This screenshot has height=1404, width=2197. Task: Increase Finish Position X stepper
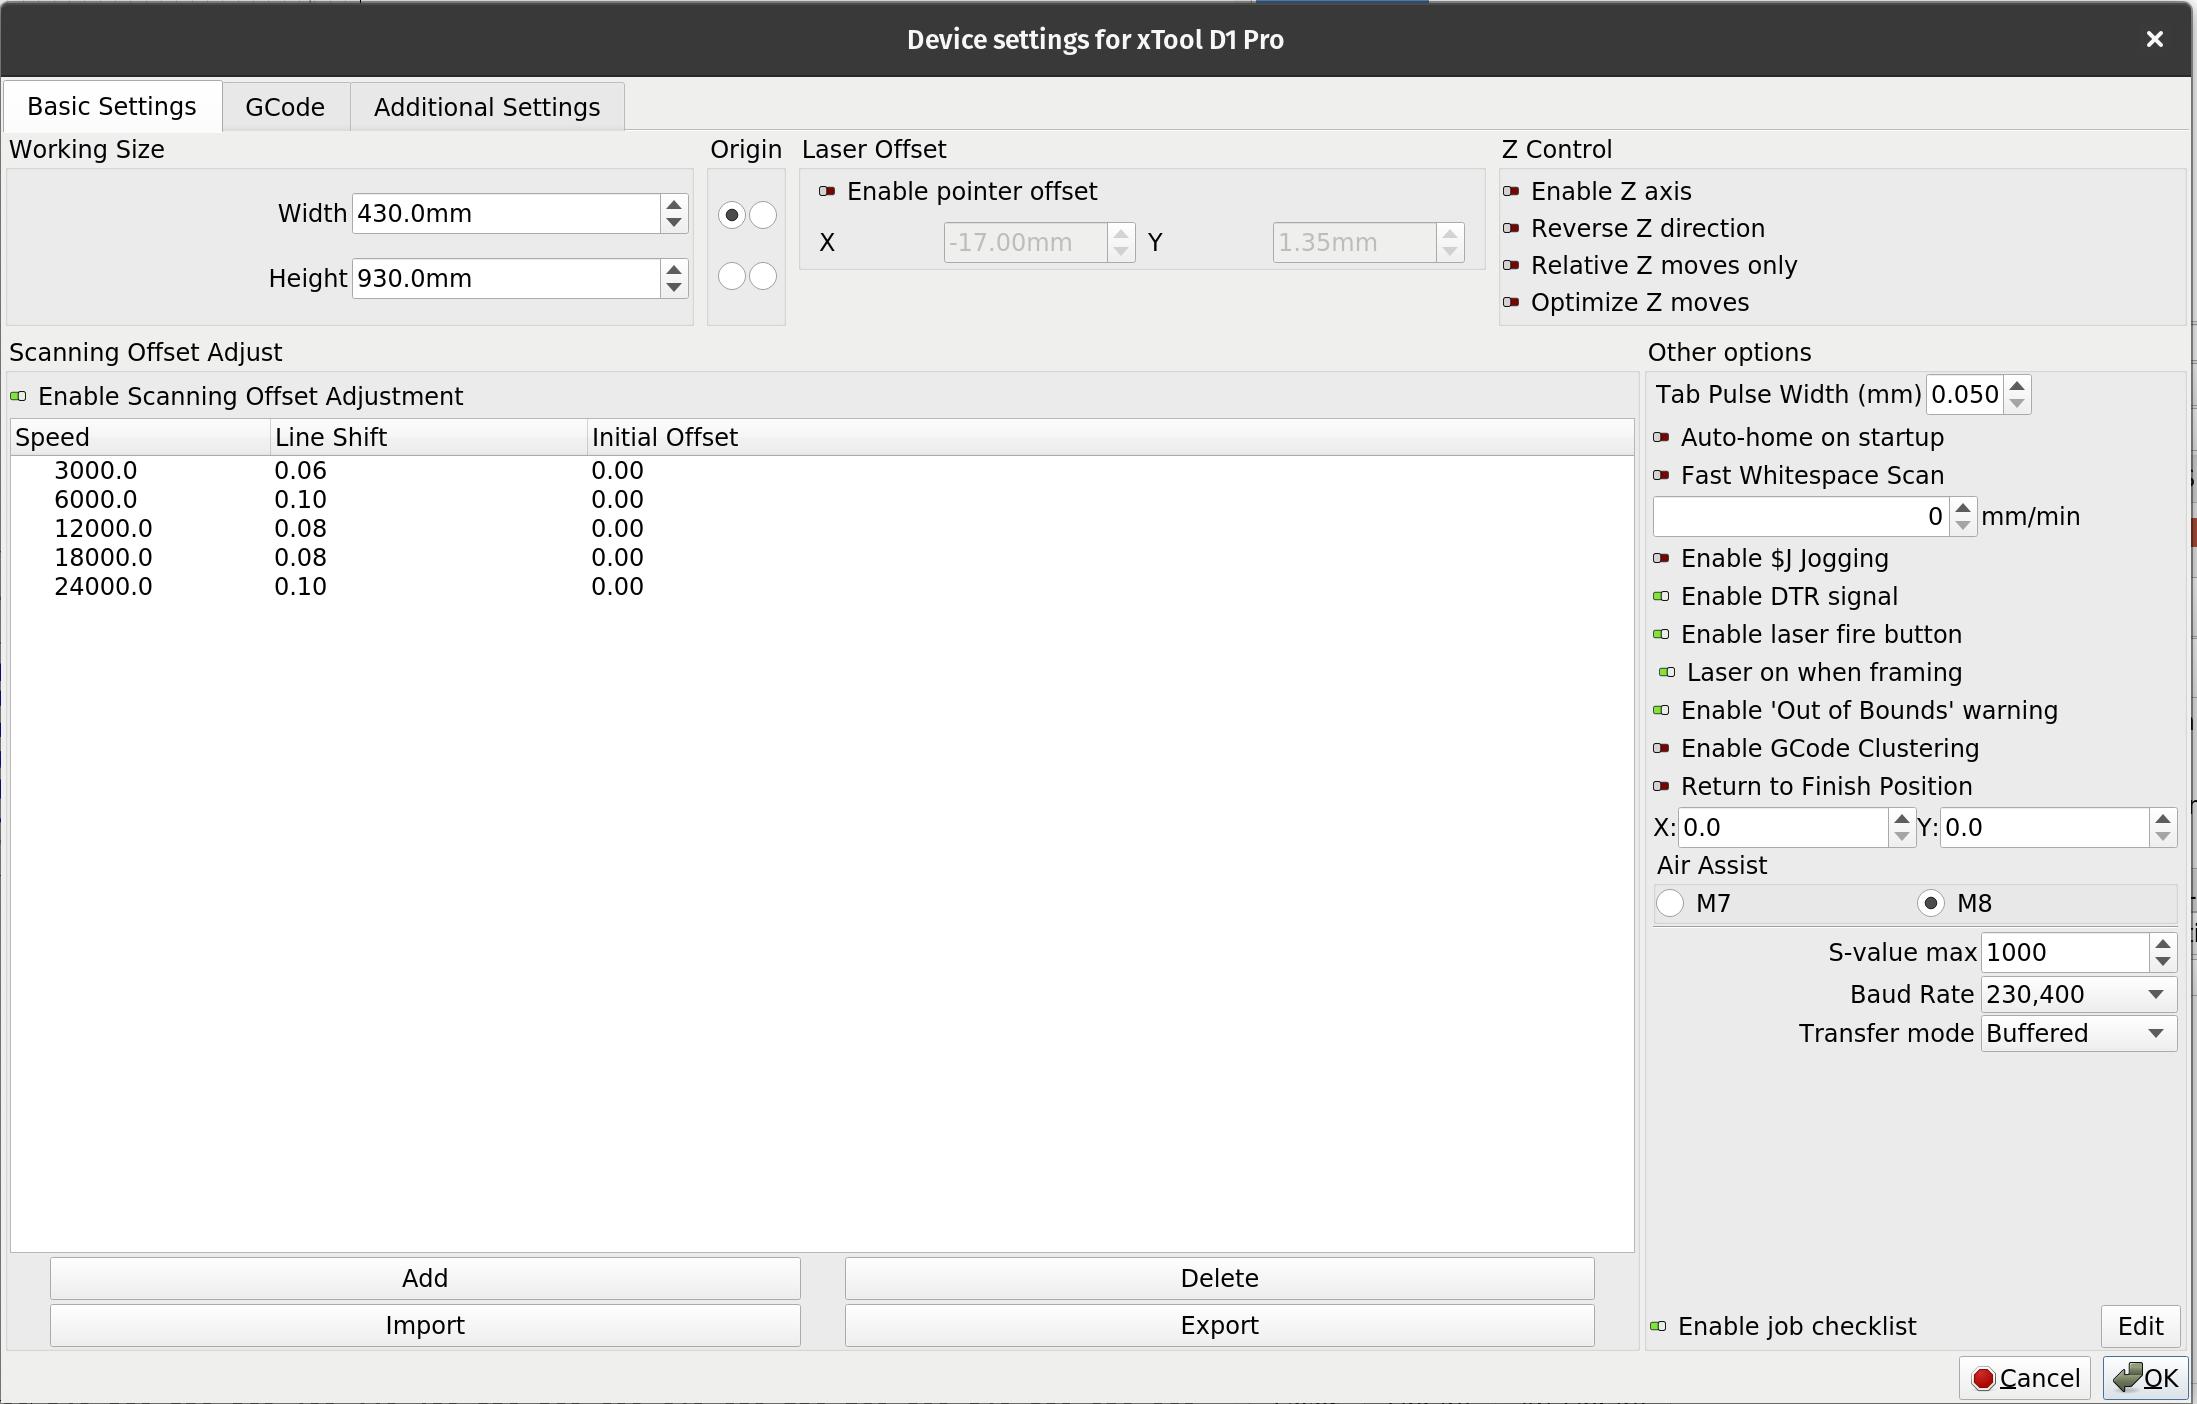[1901, 819]
